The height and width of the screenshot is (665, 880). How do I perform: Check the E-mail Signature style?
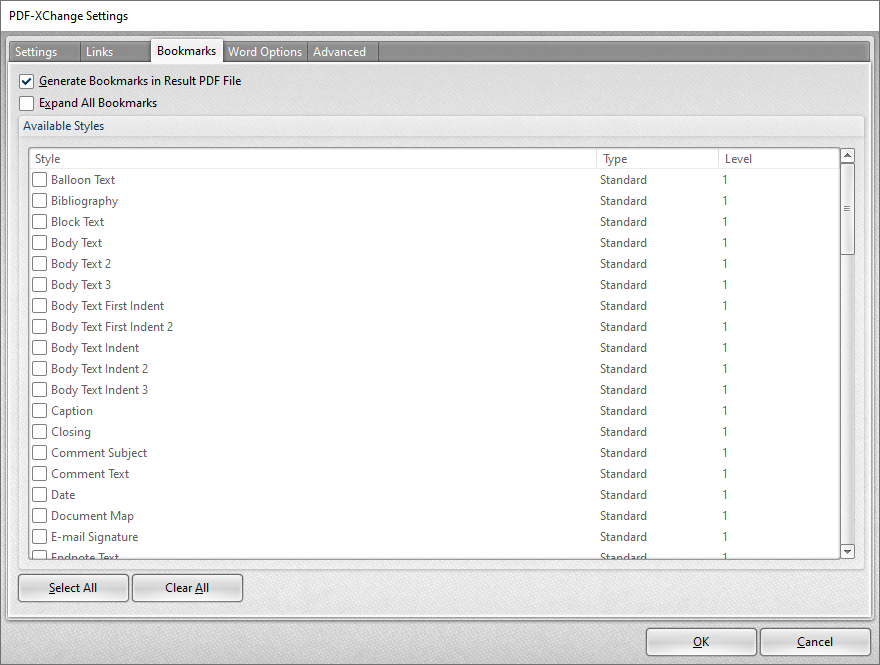tap(39, 536)
